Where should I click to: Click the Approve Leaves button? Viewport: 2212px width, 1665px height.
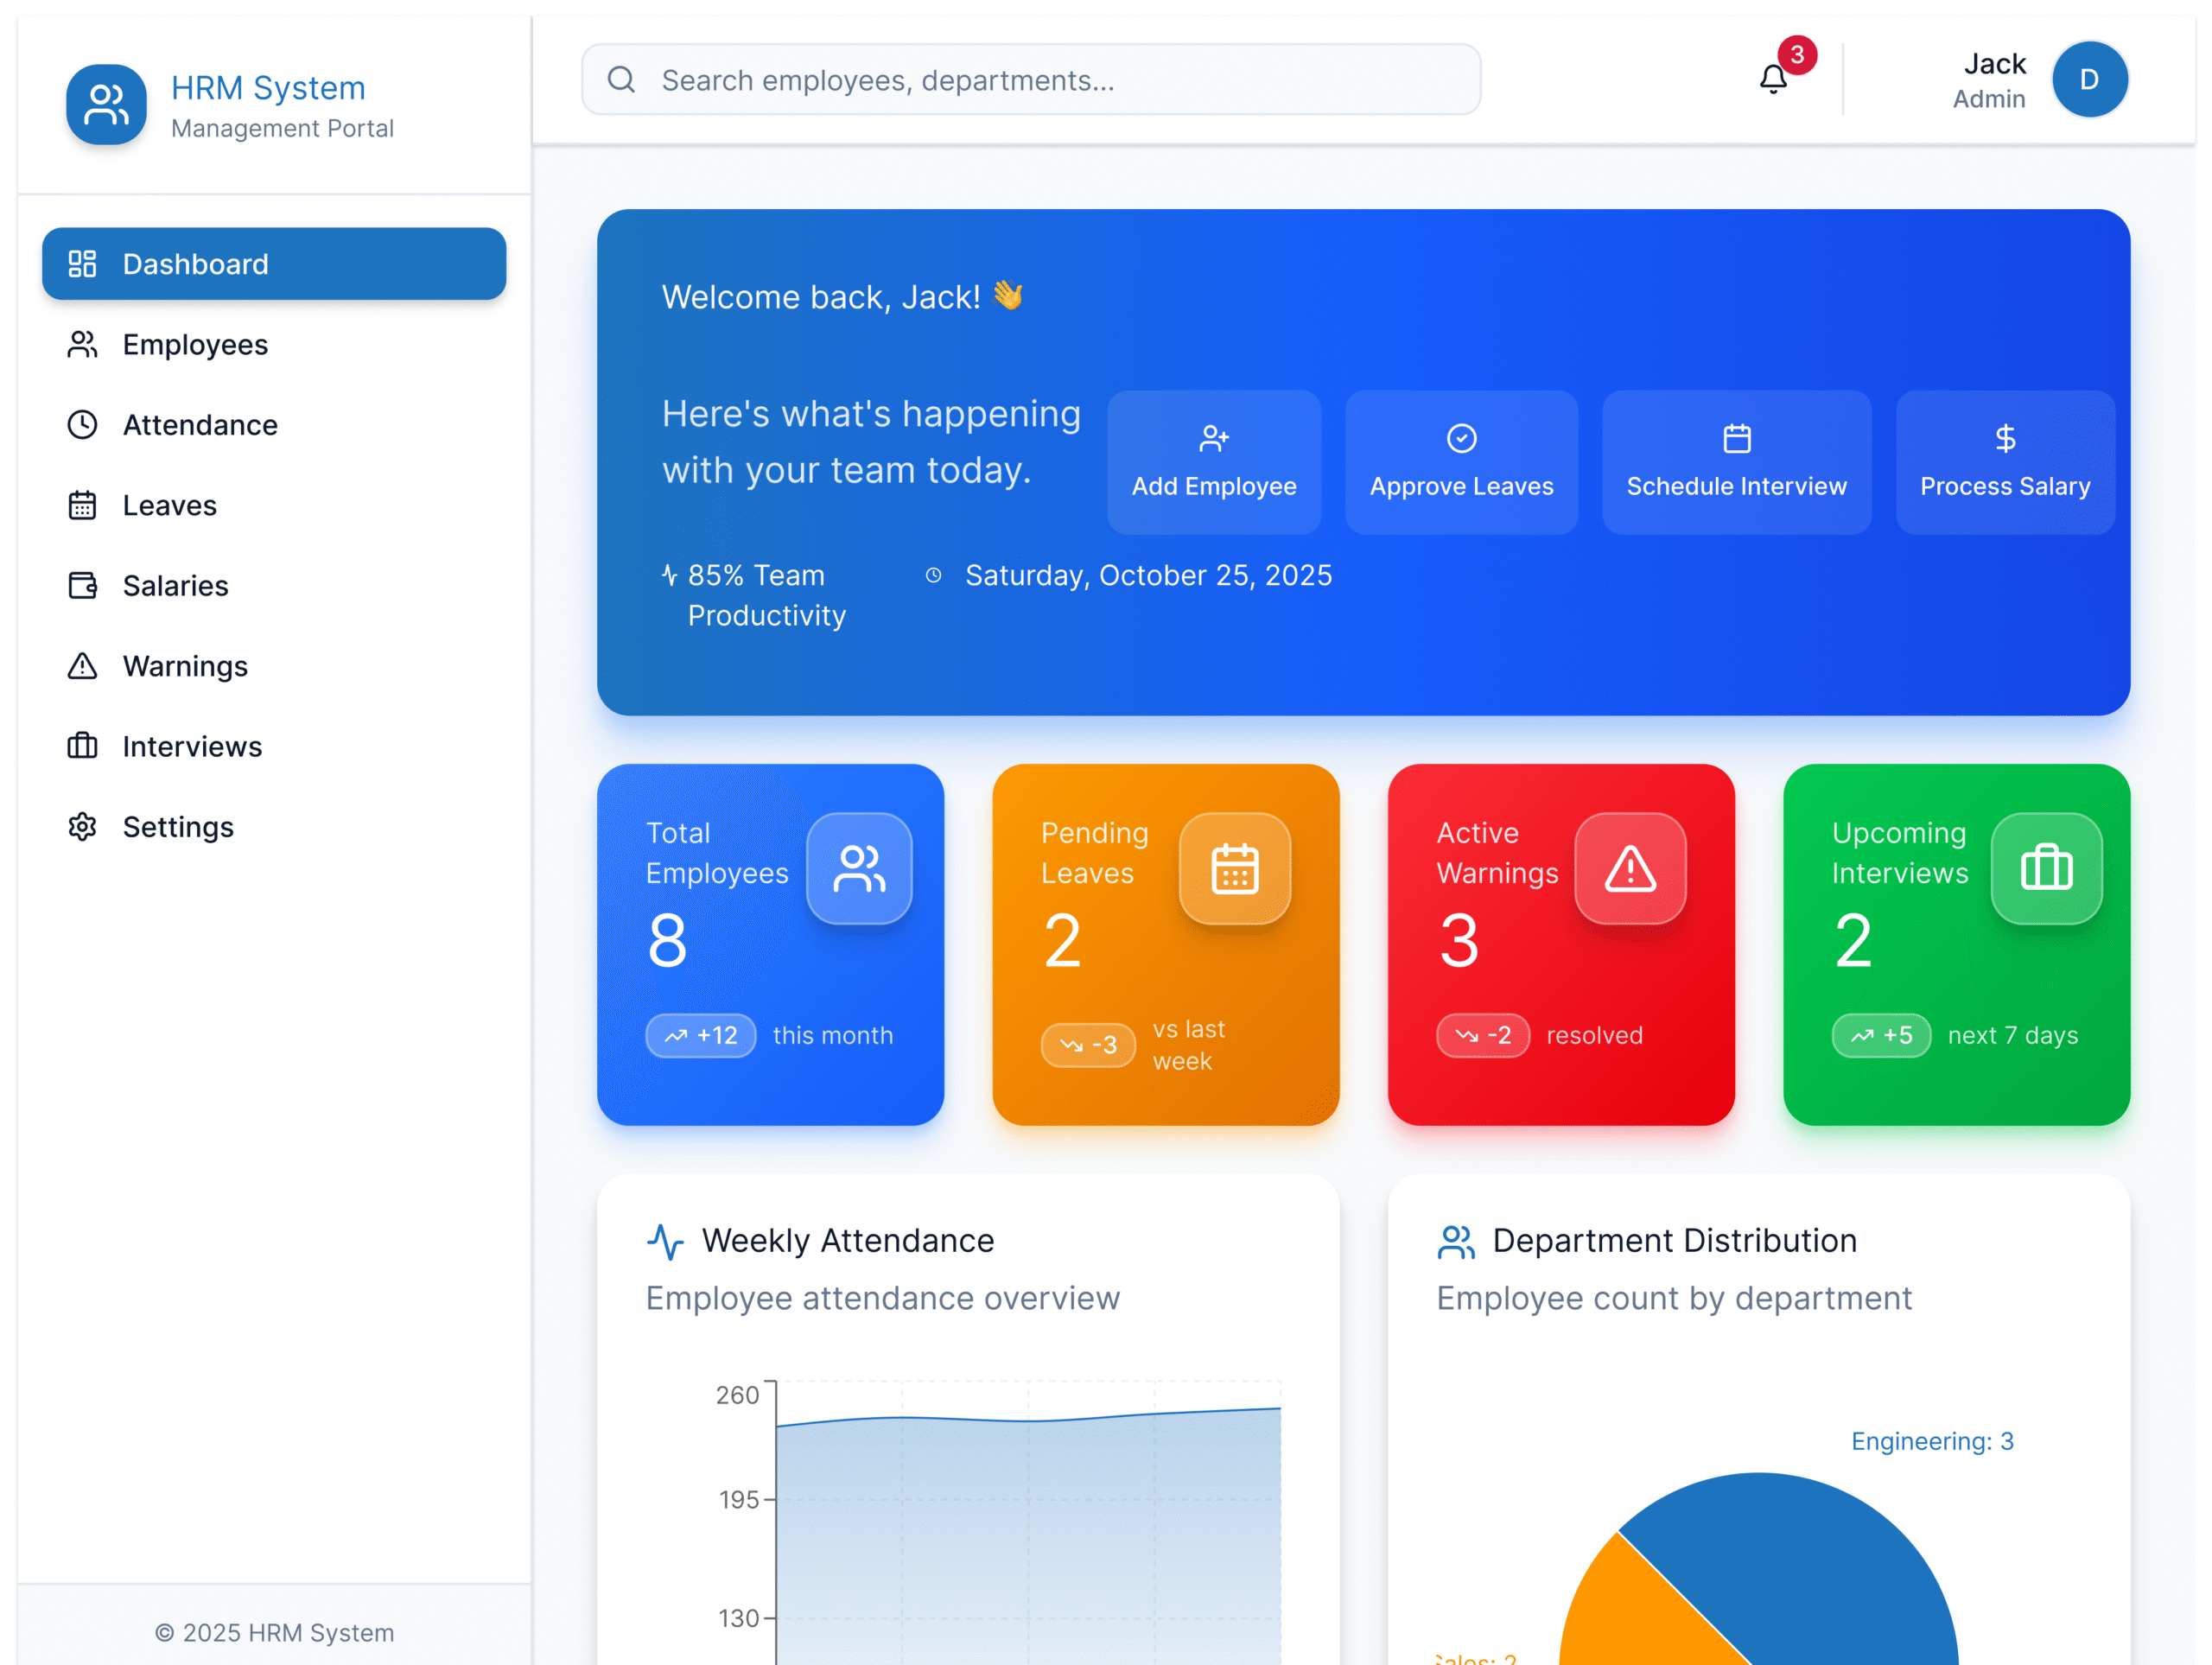point(1461,462)
